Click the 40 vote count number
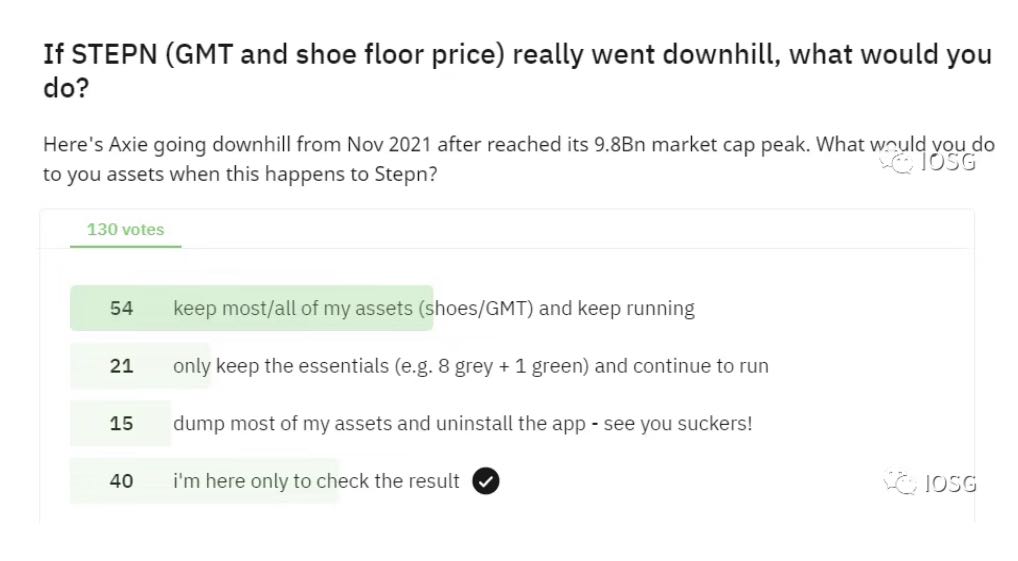The image size is (1018, 561). tap(121, 481)
